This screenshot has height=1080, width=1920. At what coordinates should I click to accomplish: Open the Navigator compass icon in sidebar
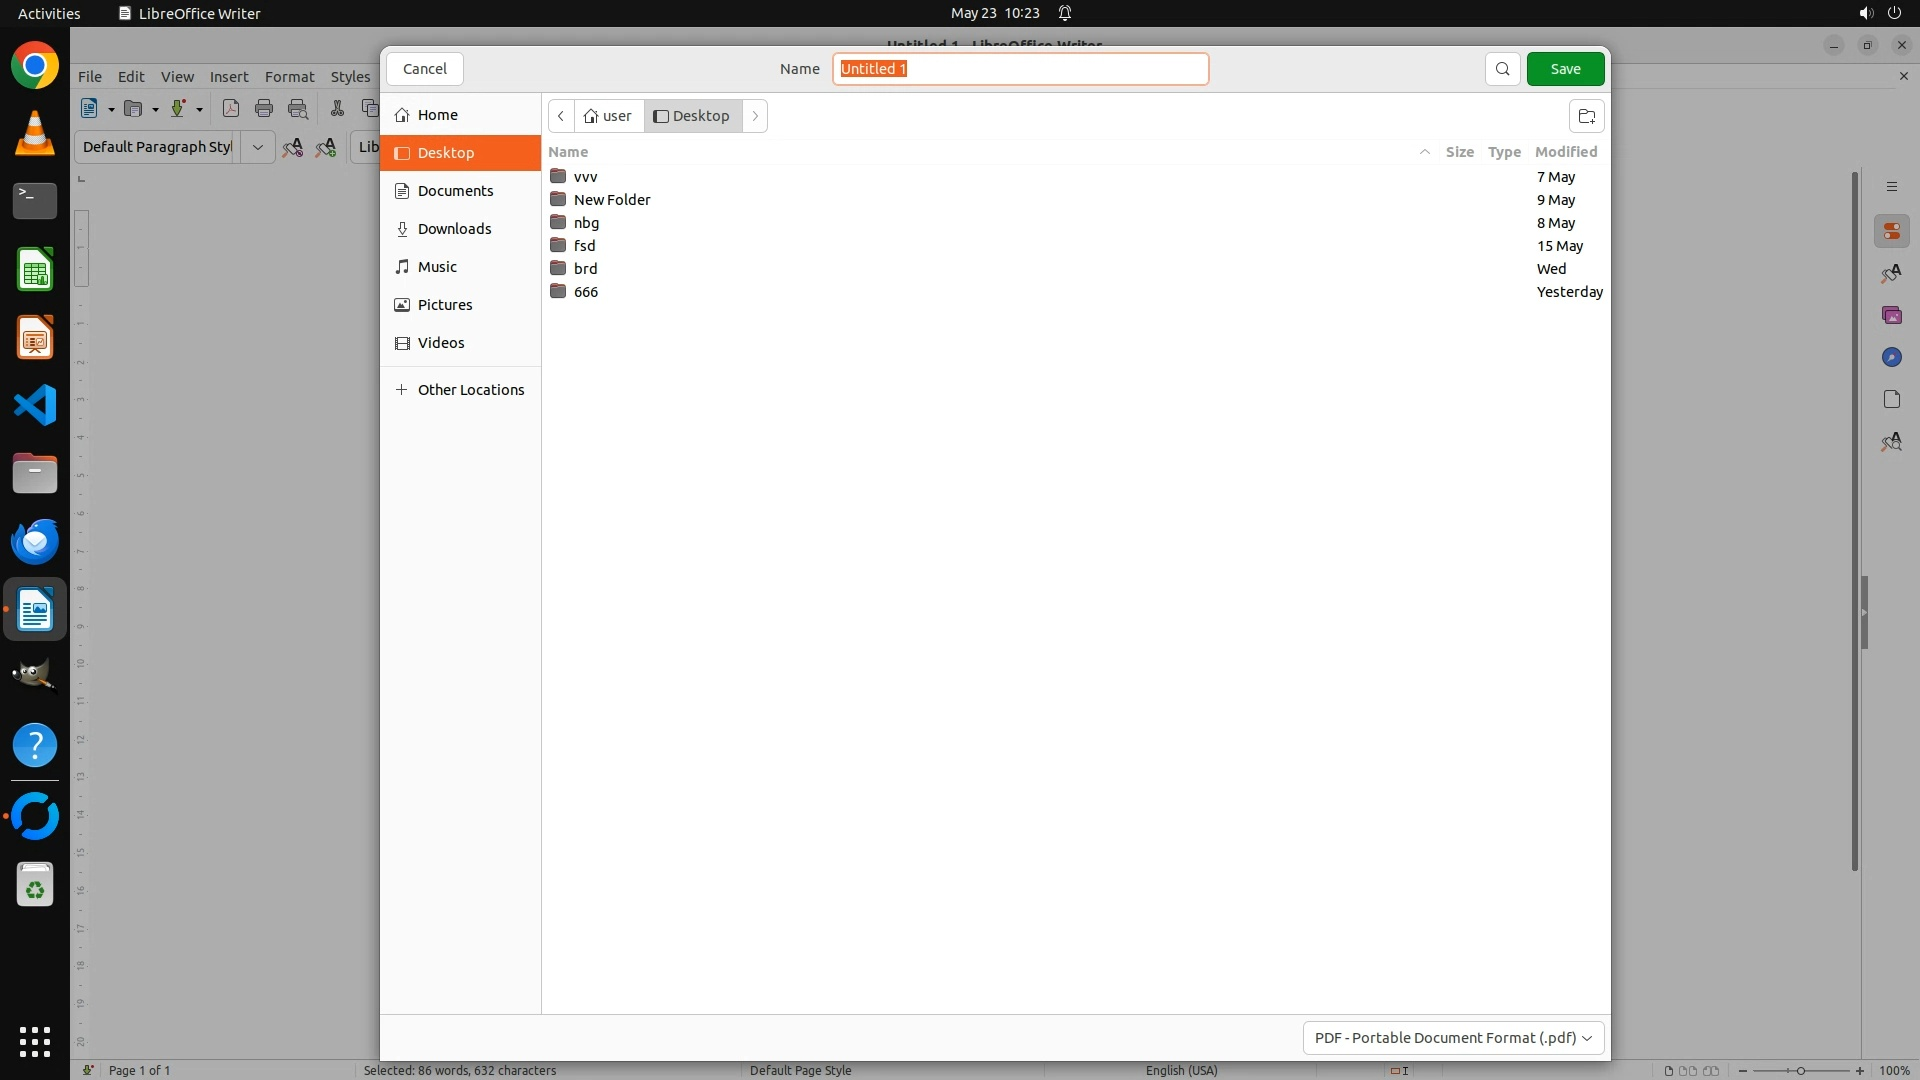click(x=1891, y=358)
